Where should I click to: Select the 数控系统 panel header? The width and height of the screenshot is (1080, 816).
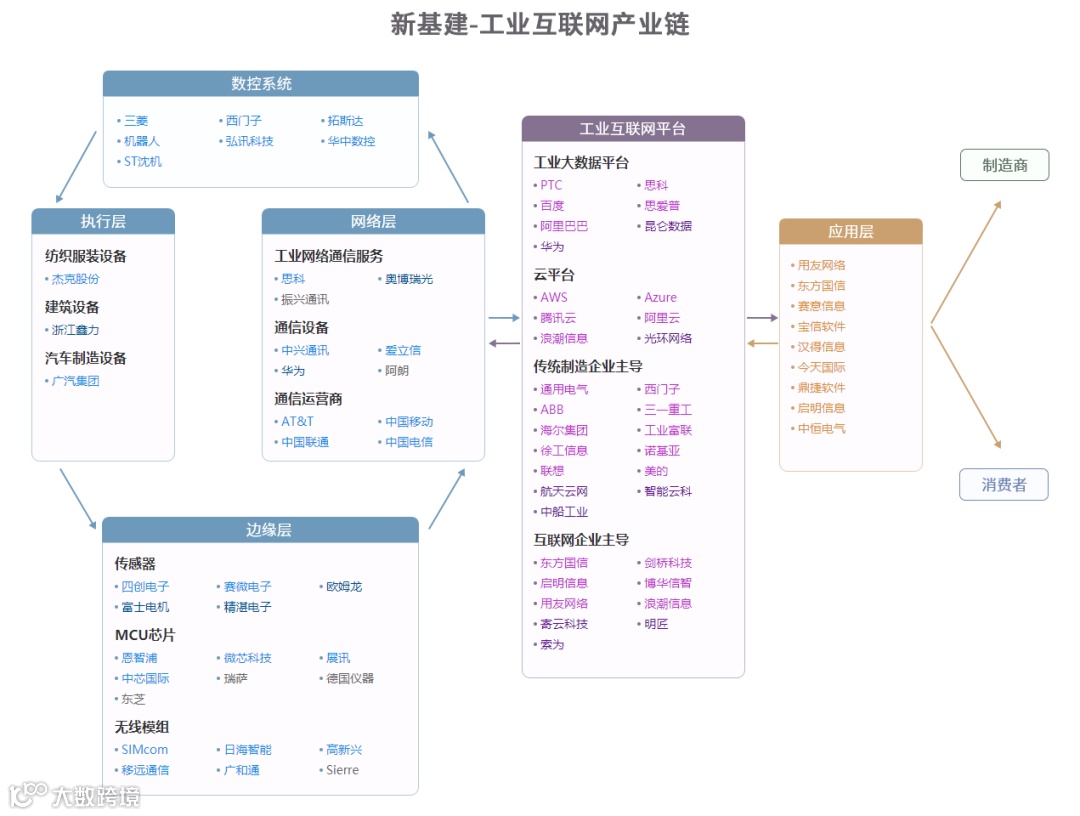[260, 84]
